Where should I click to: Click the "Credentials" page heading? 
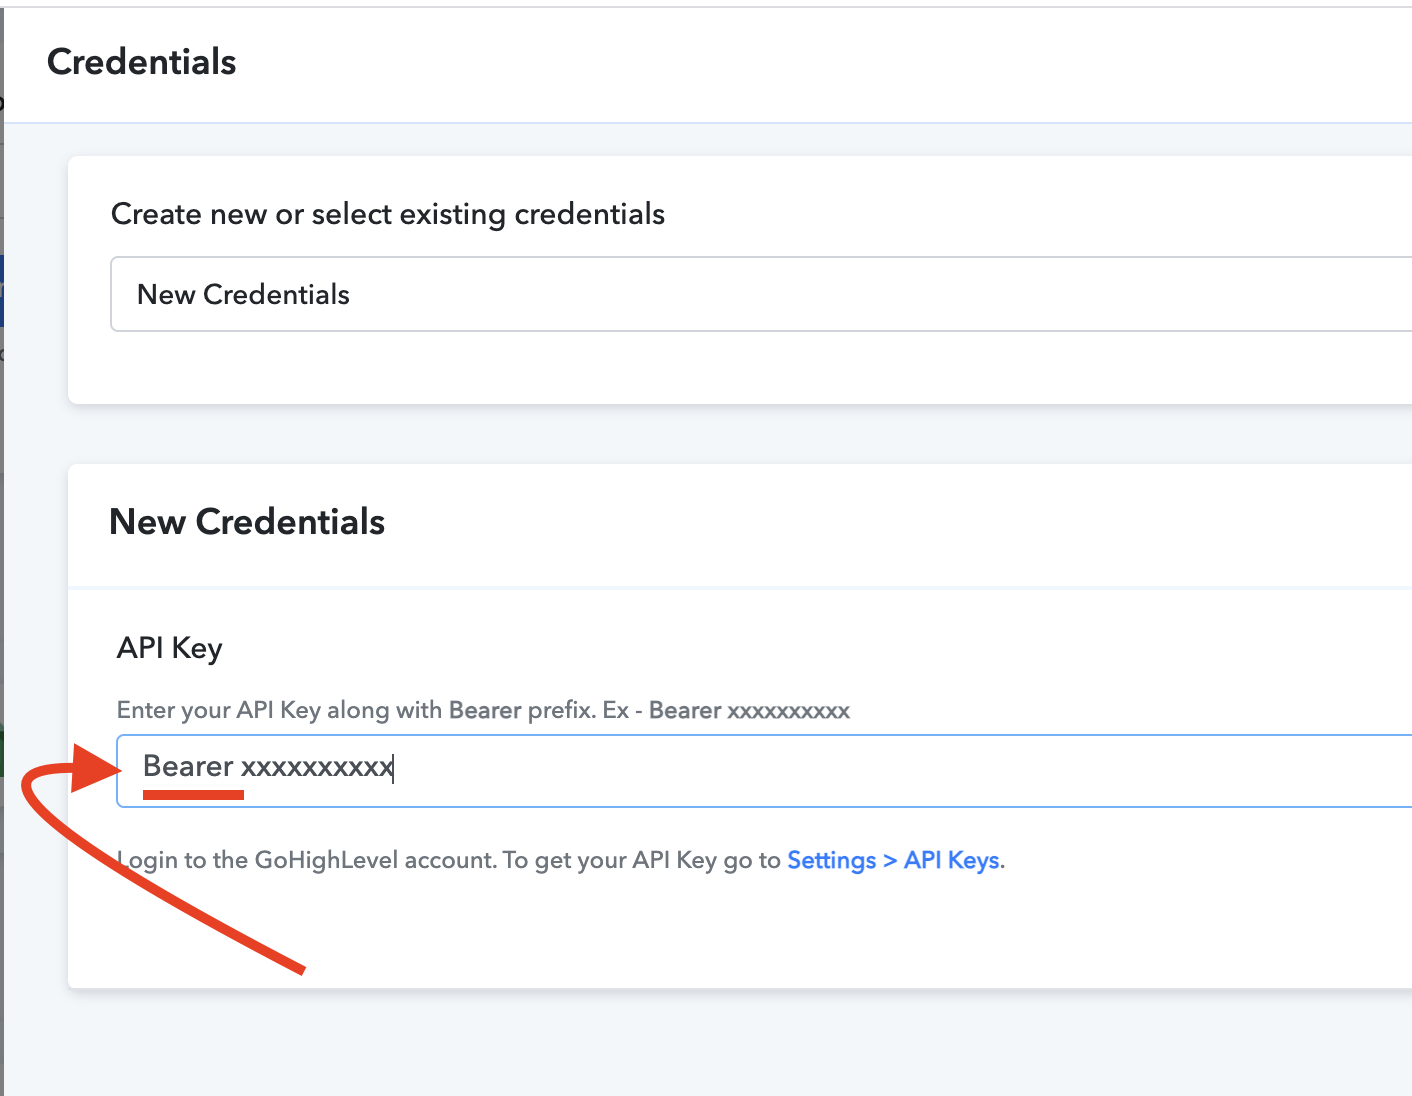click(142, 62)
